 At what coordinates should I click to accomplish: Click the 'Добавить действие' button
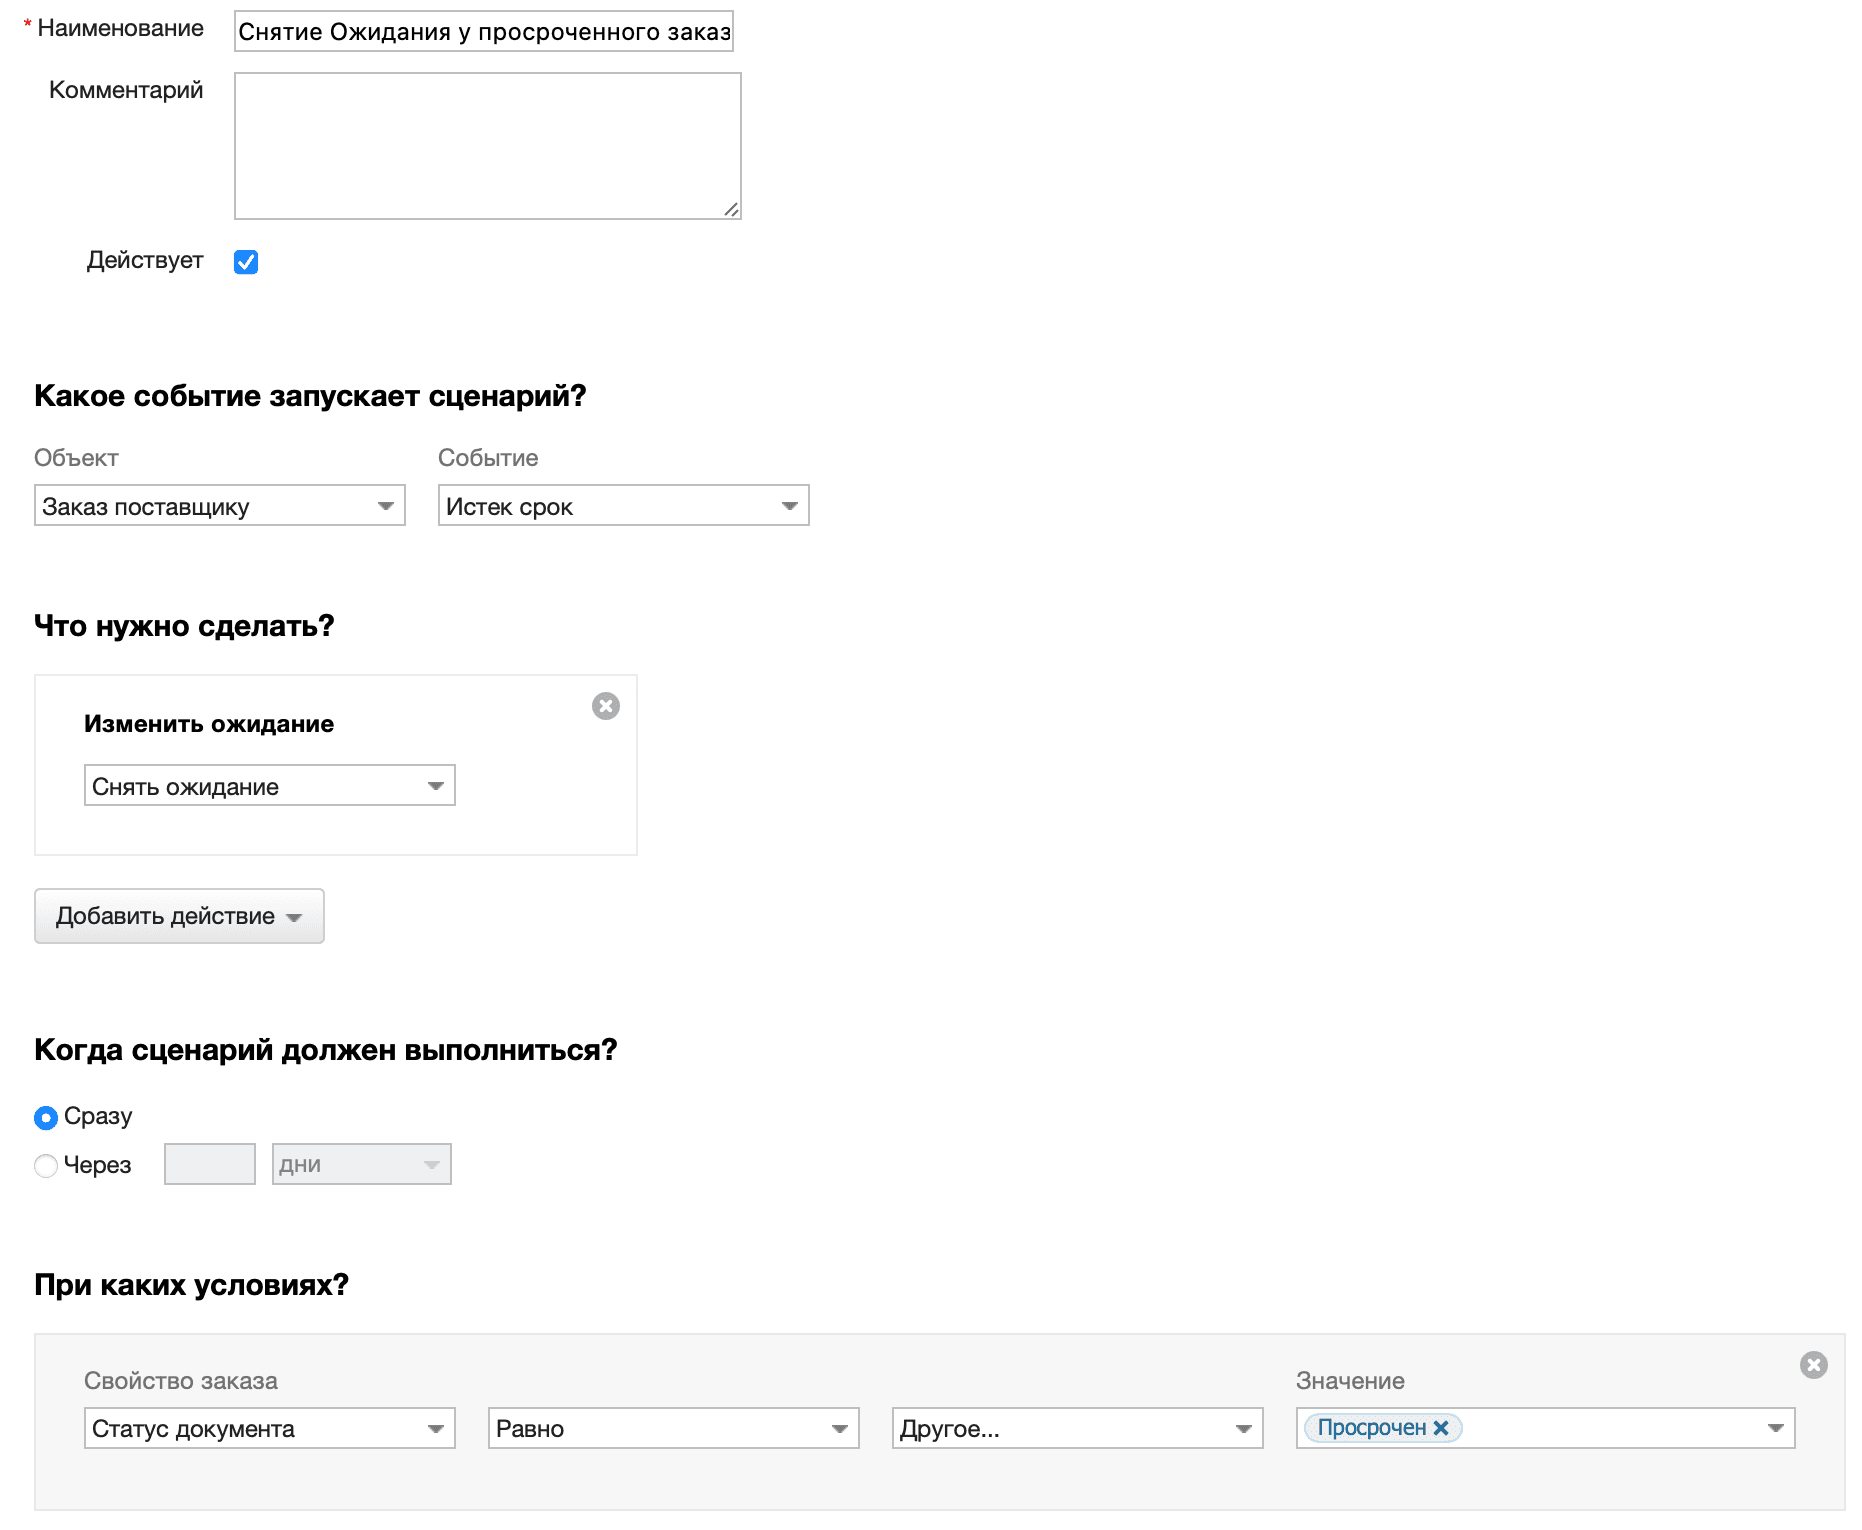point(179,916)
